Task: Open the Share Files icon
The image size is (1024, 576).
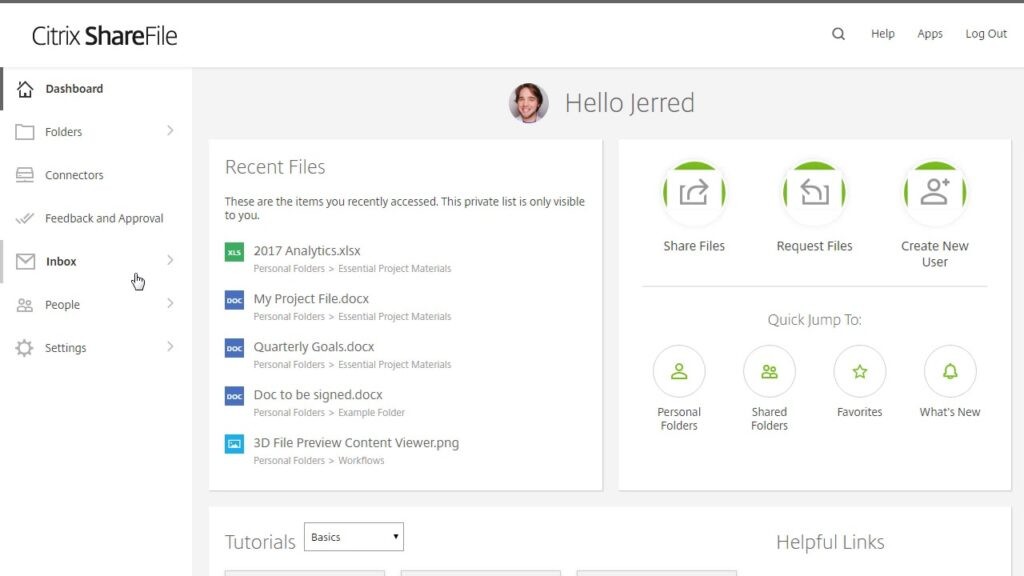Action: (694, 192)
